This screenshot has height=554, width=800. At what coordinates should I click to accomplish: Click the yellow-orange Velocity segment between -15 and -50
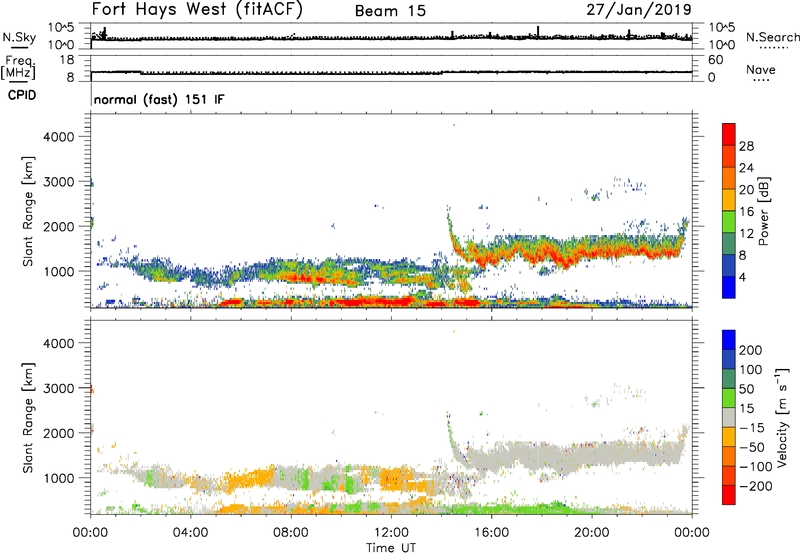[729, 437]
